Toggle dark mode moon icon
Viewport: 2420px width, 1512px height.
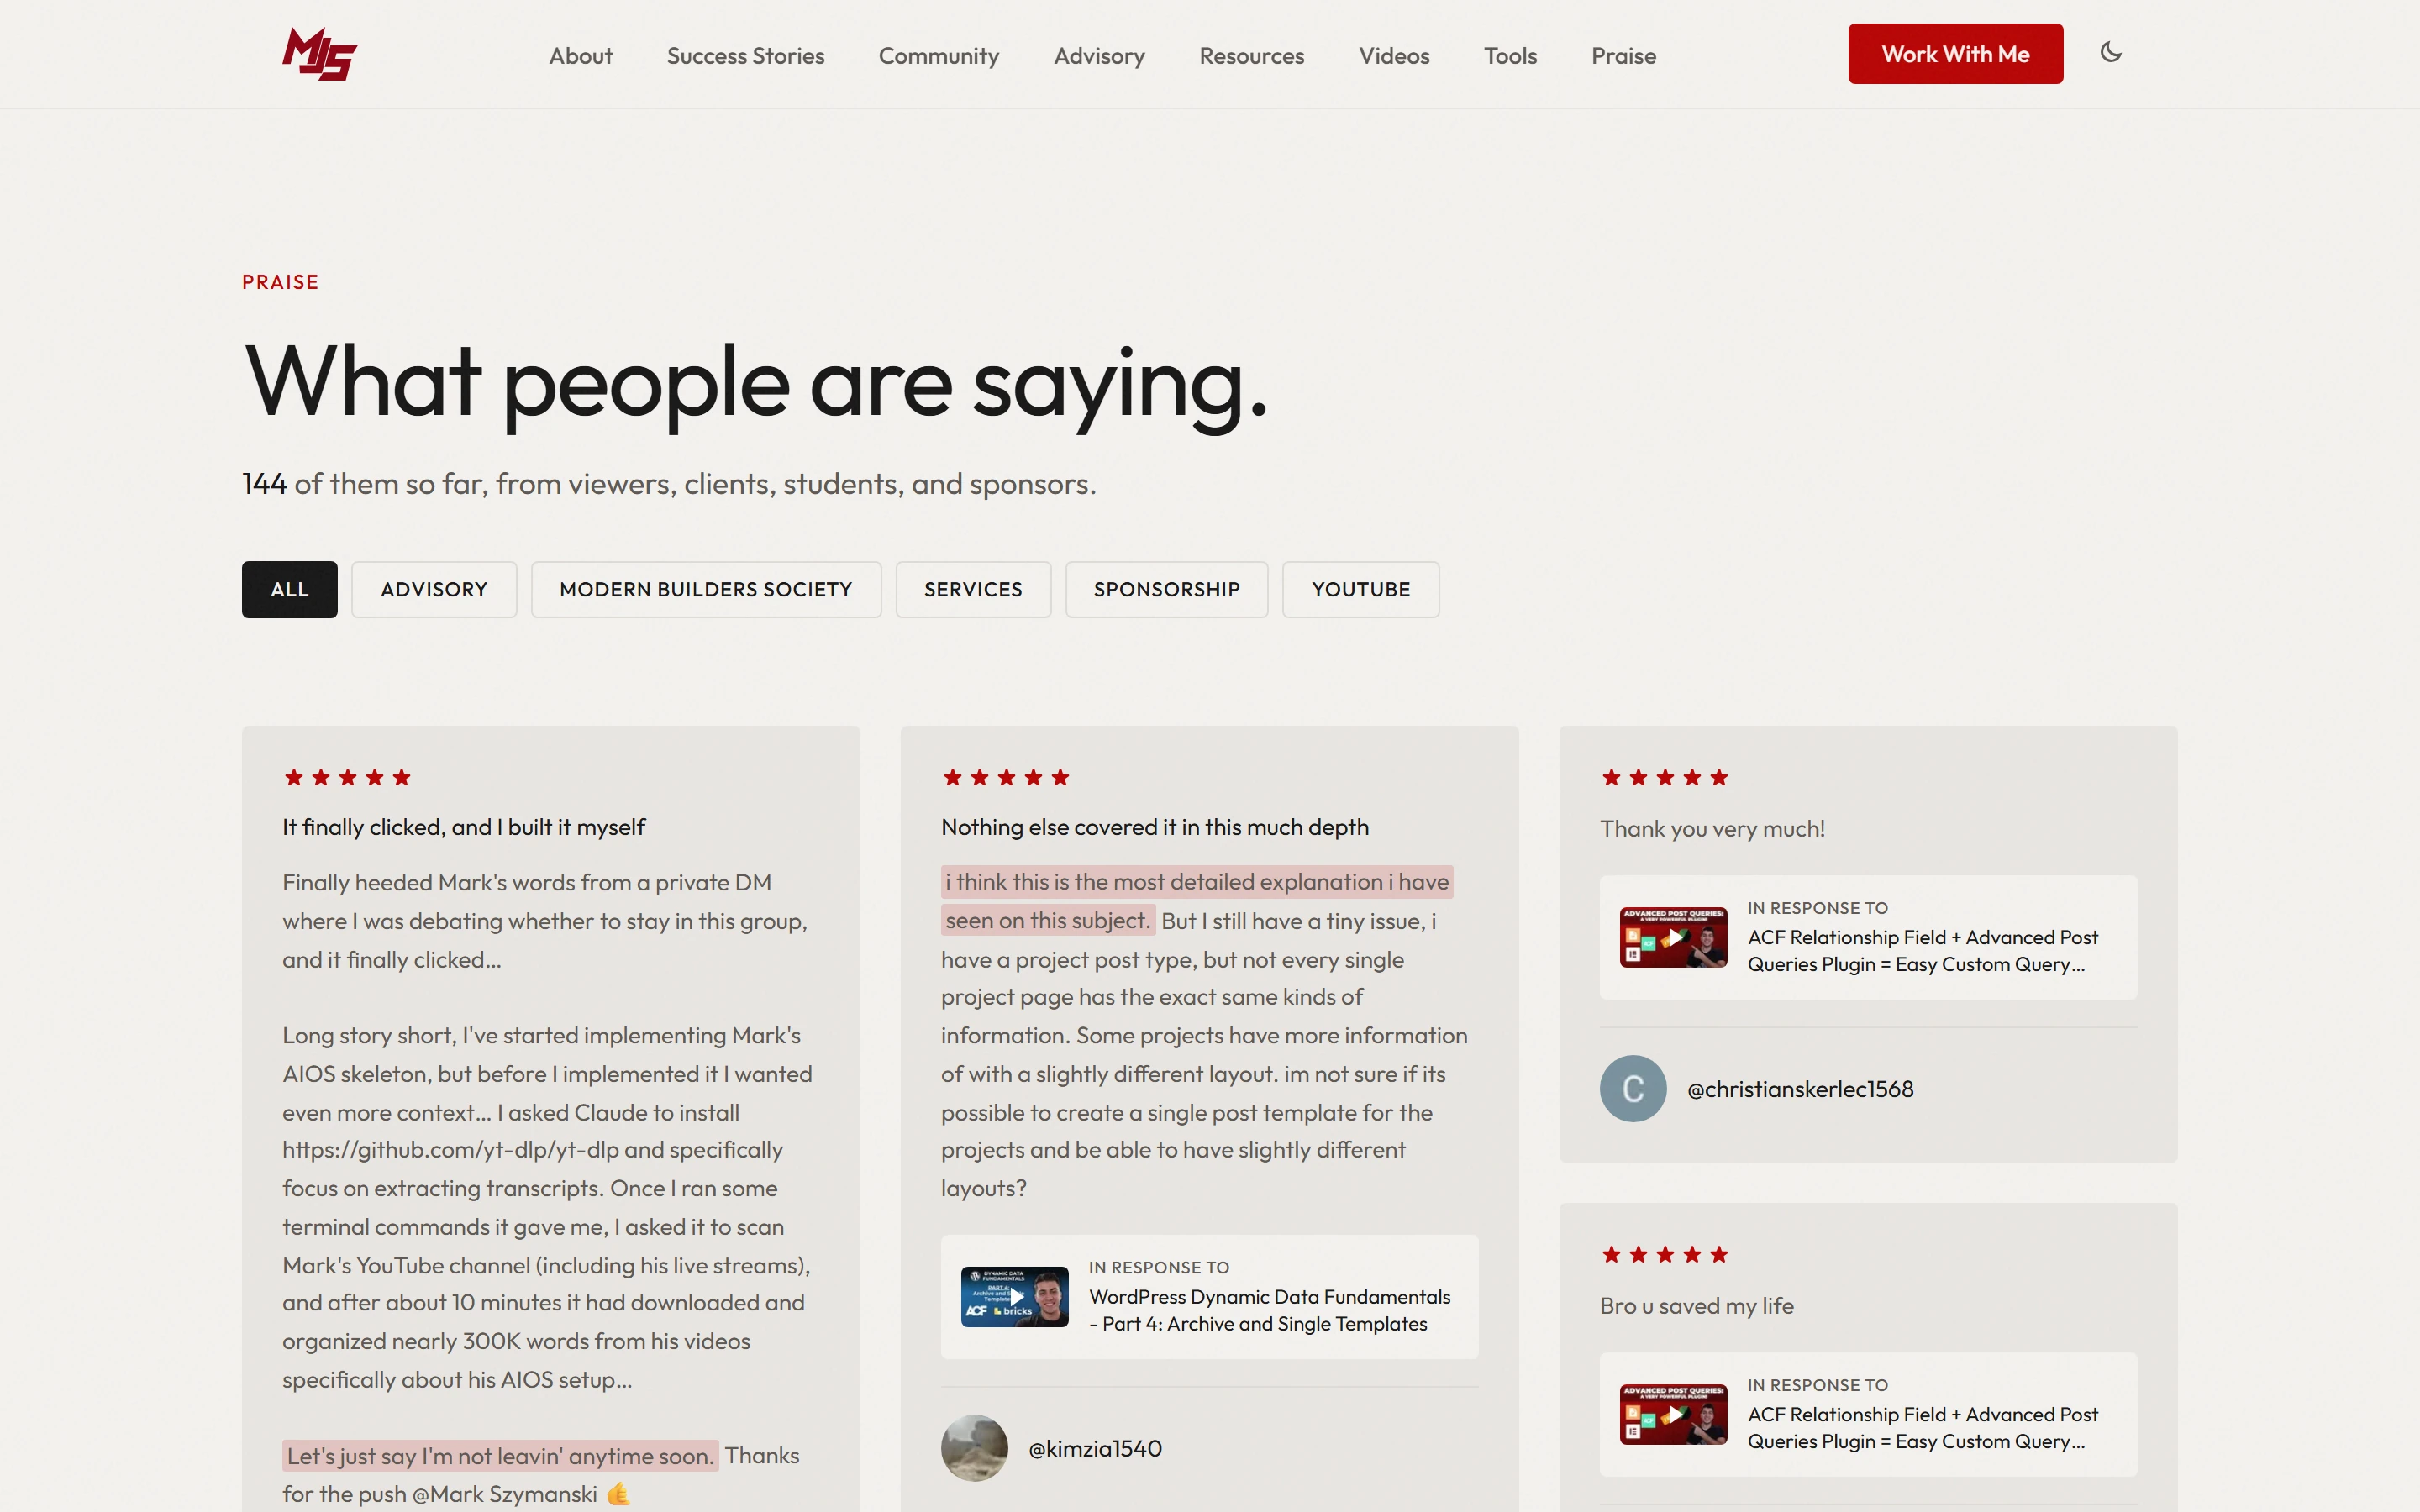pyautogui.click(x=2111, y=52)
